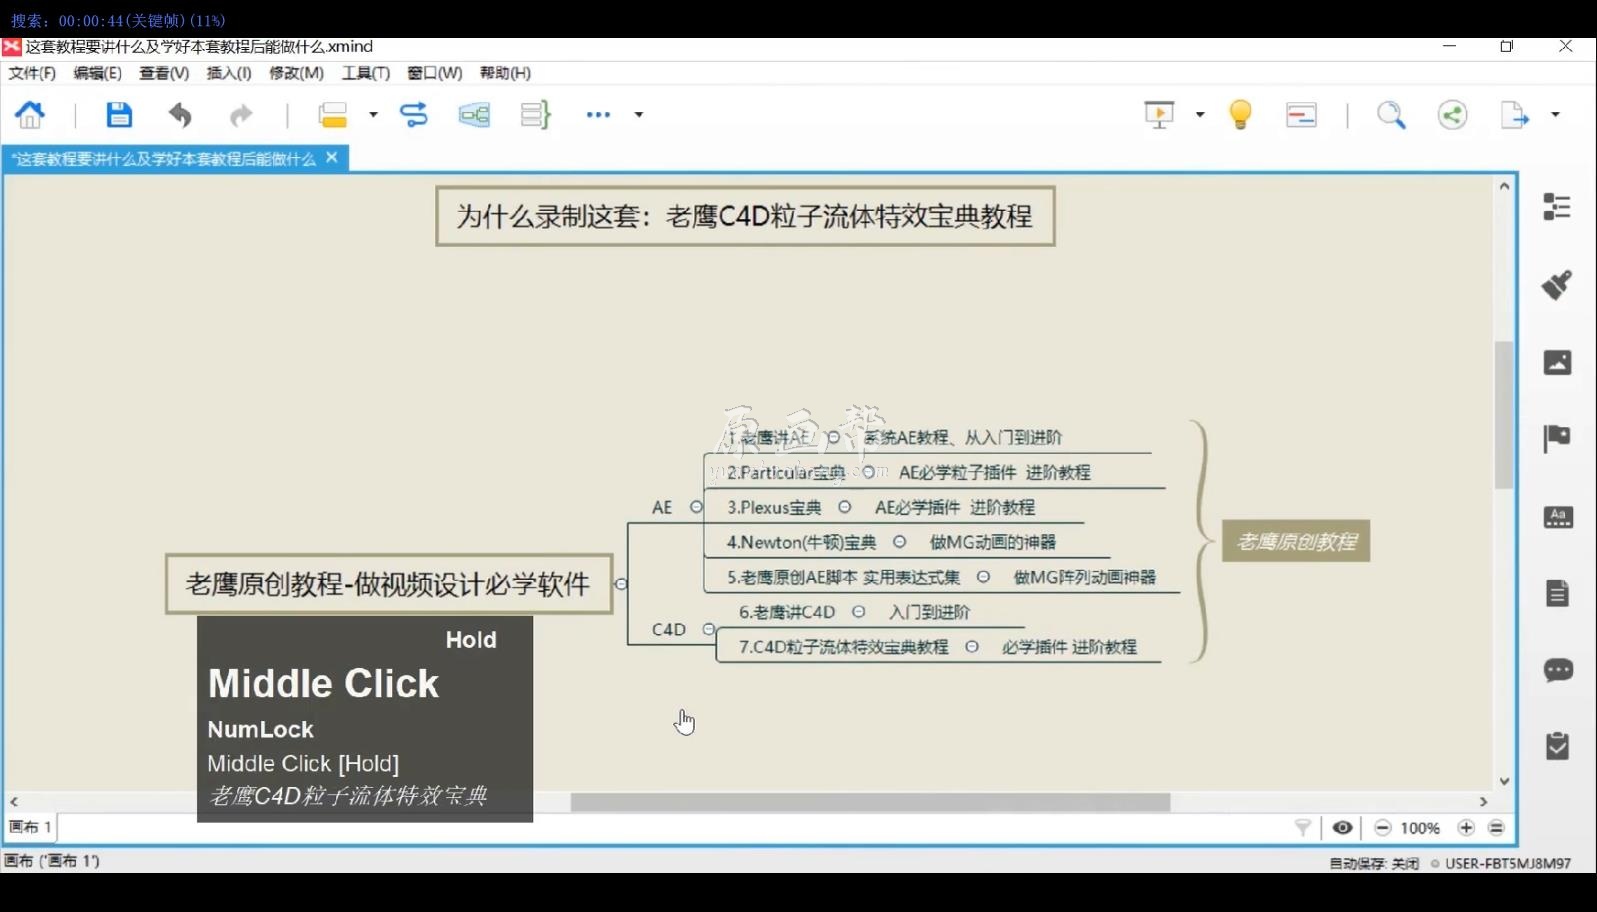The width and height of the screenshot is (1597, 912).
Task: Collapse the 4.Newton(牛顿)宝典 subtopic
Action: tap(899, 542)
